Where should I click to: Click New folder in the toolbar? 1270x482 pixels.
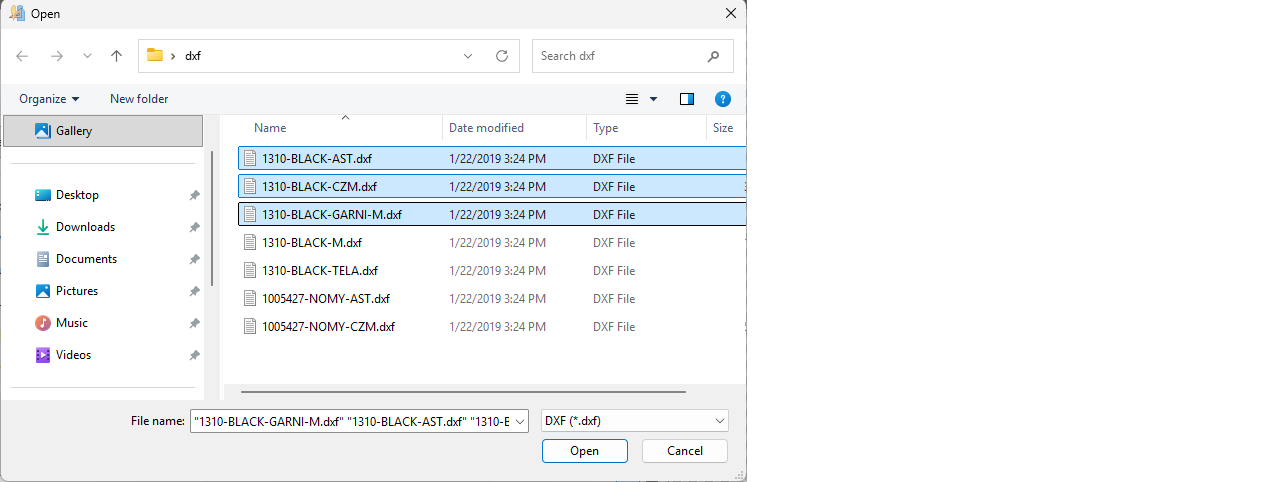139,99
